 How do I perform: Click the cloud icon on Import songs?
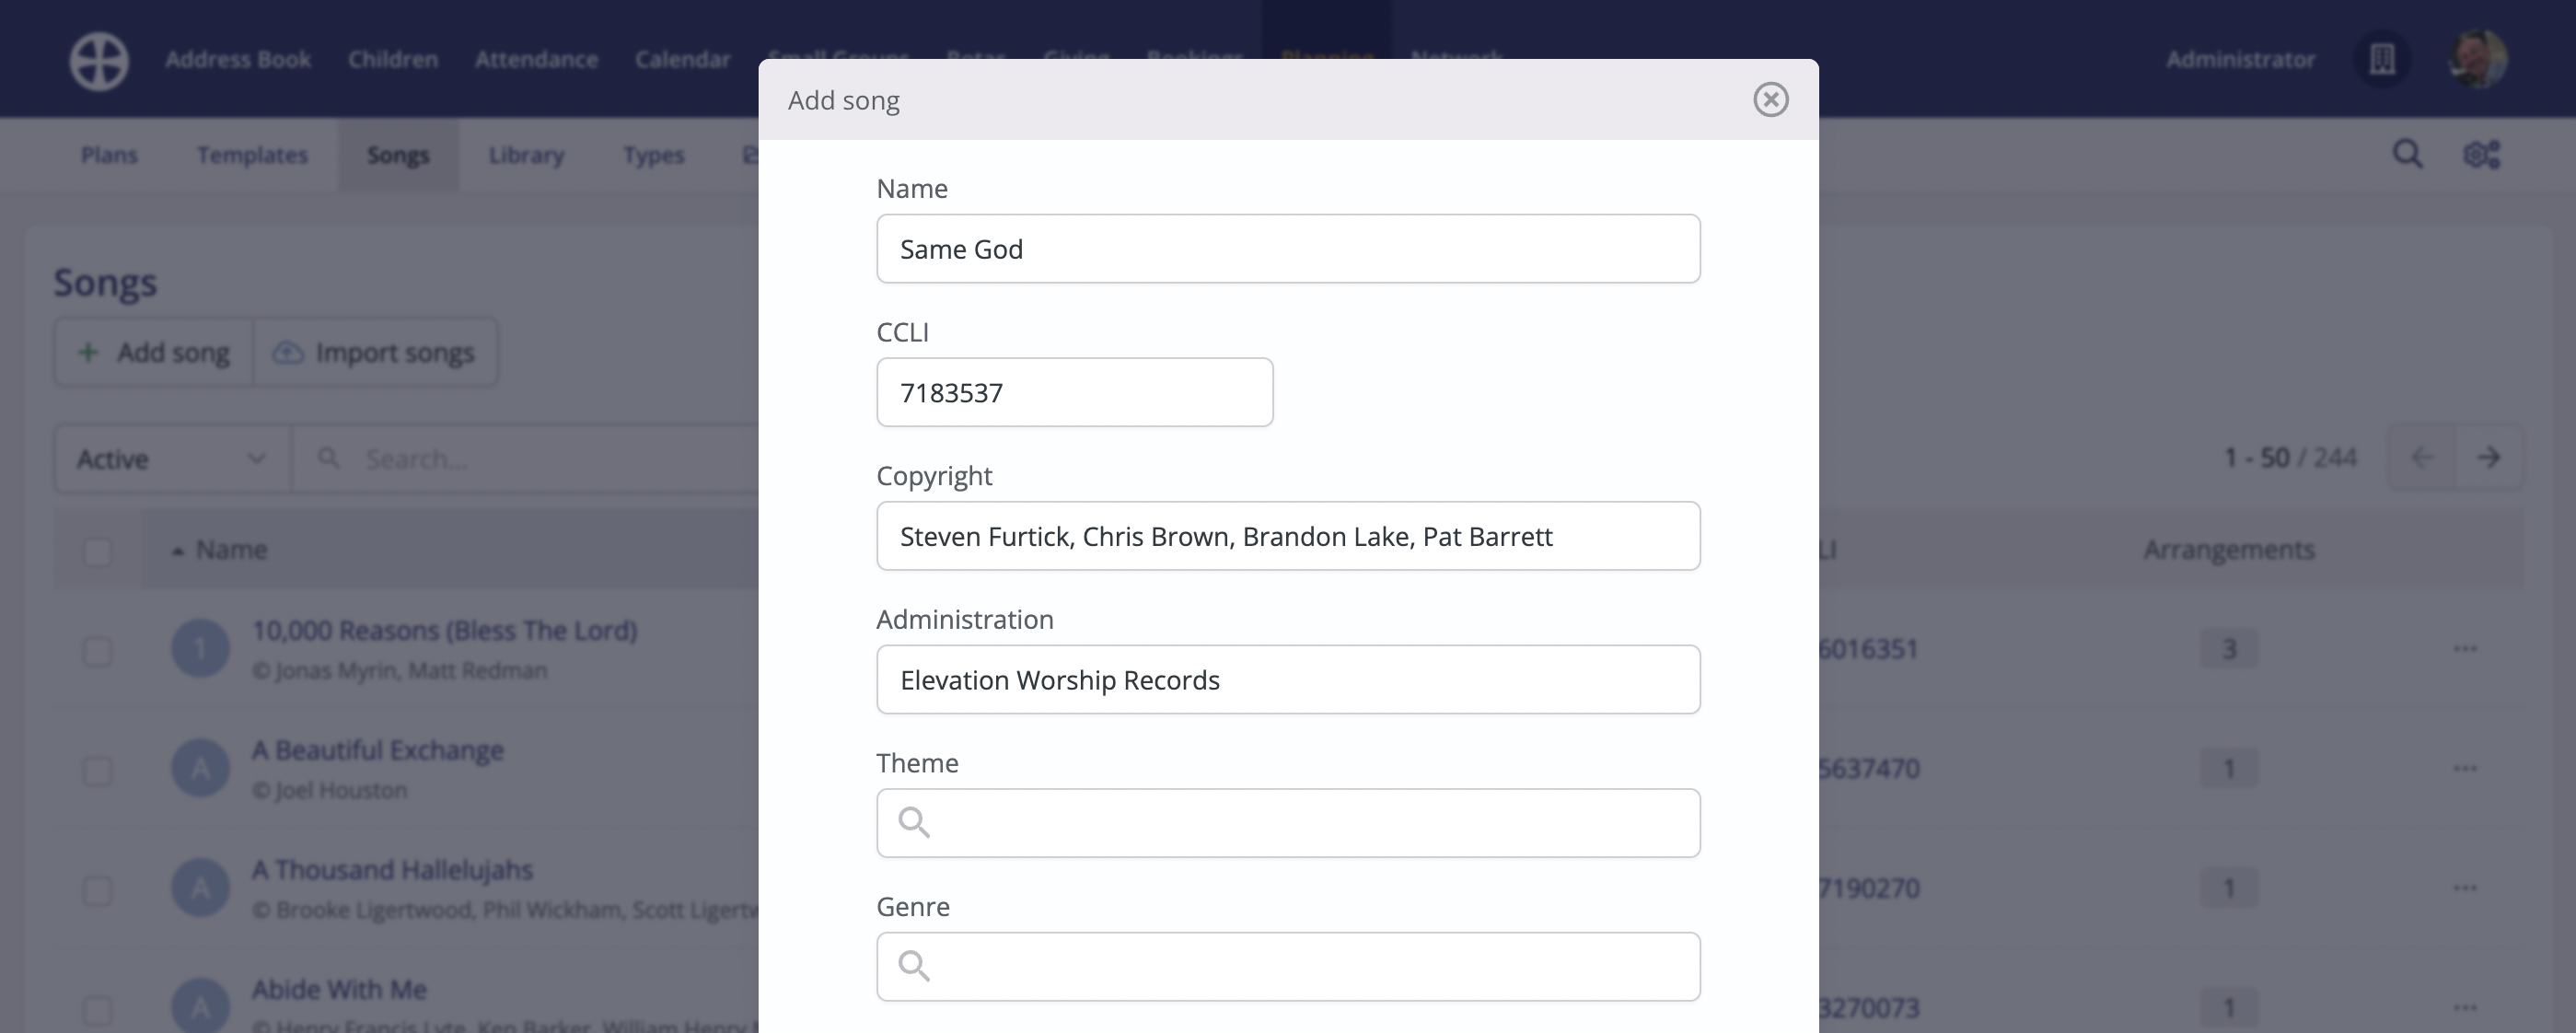[x=288, y=352]
